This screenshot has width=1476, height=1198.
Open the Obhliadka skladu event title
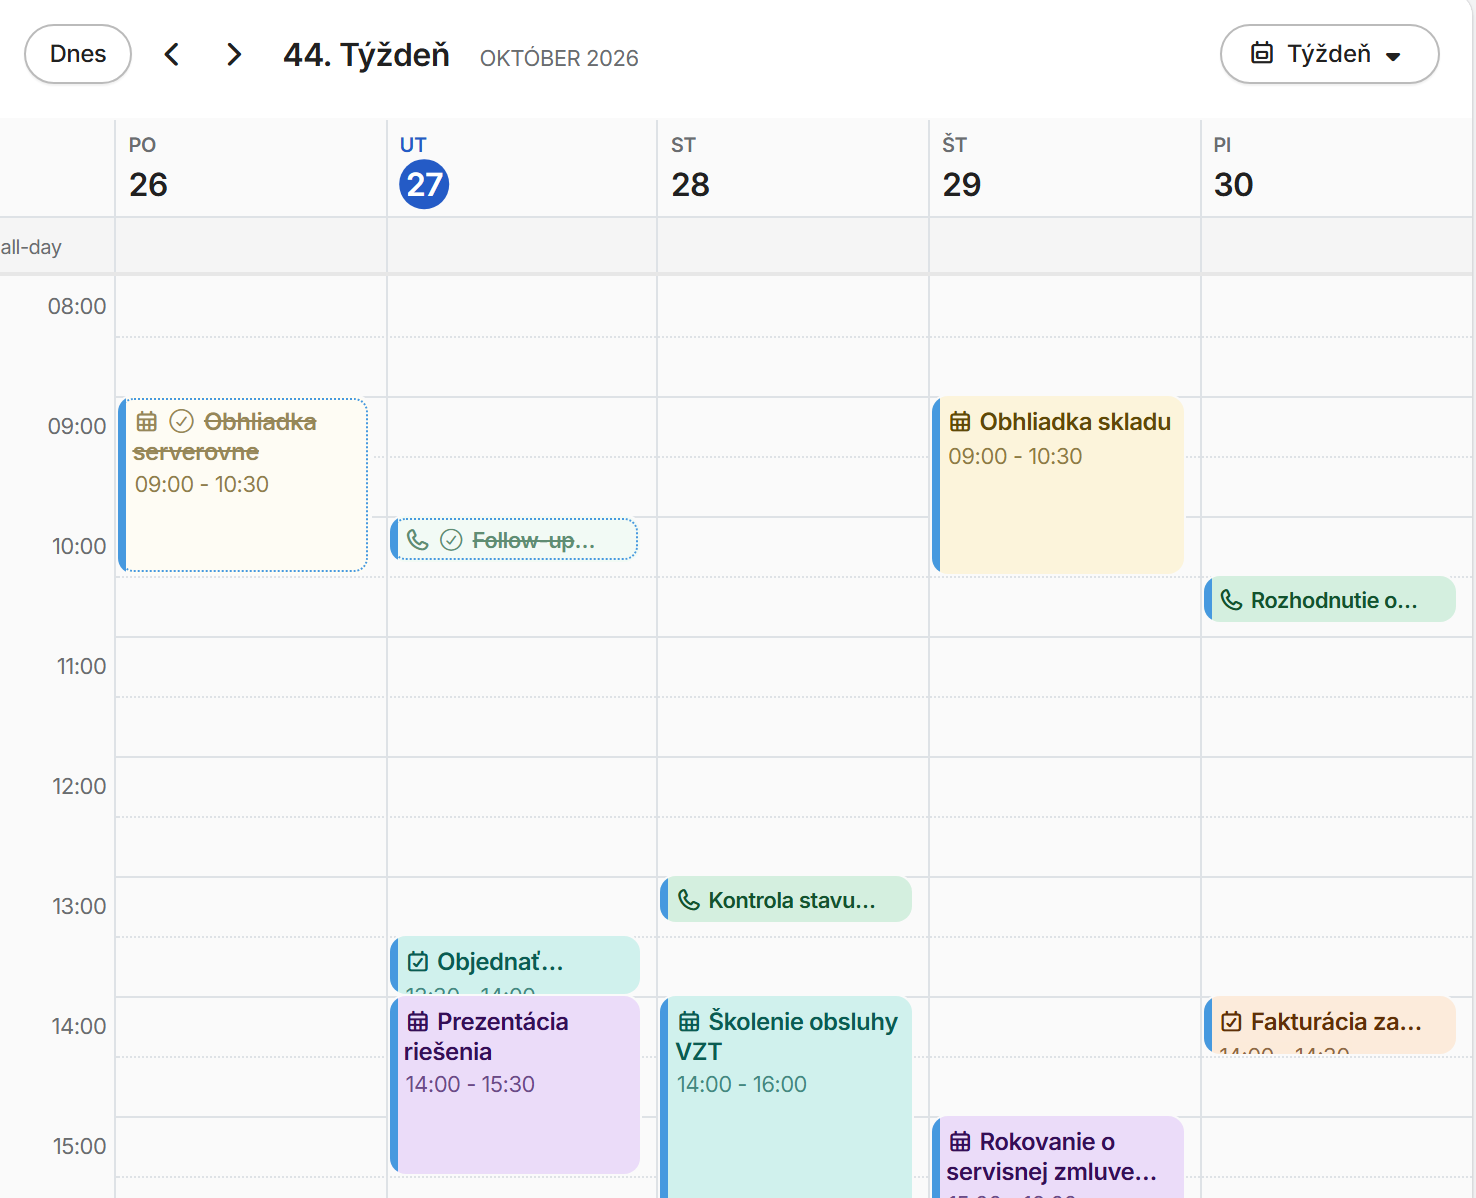(1075, 422)
